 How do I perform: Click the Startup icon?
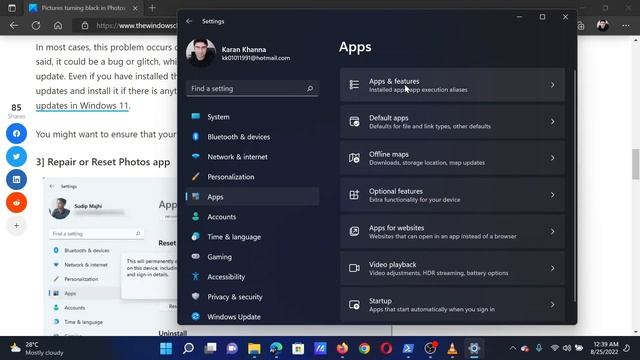[x=354, y=304]
